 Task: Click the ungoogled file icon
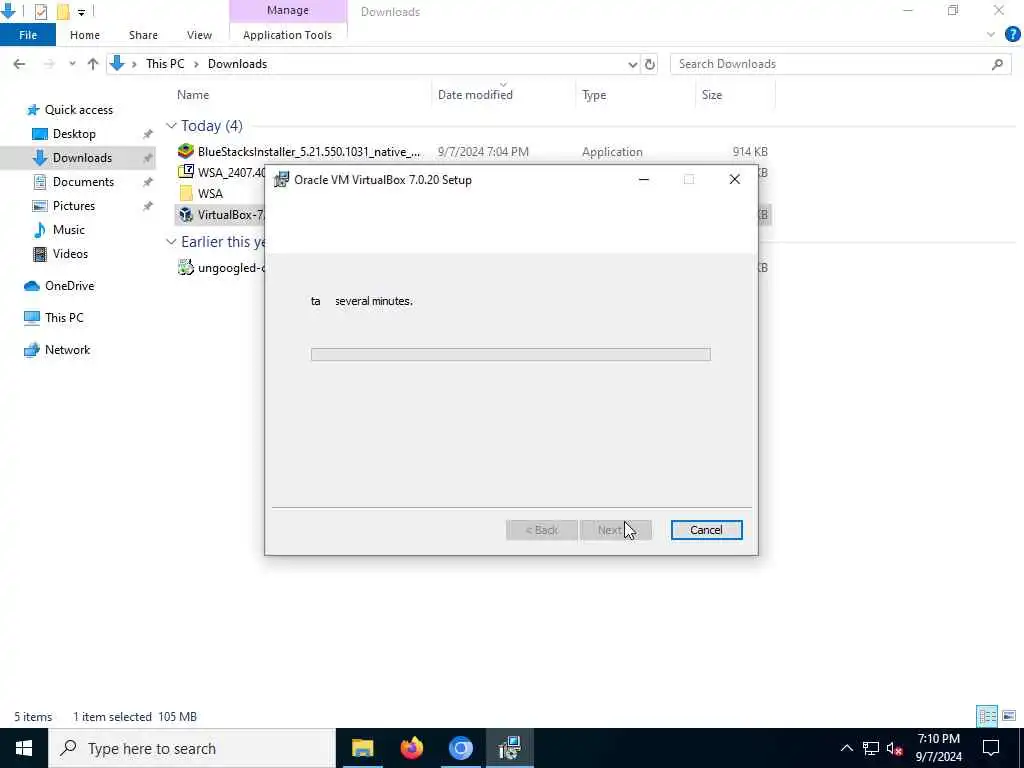click(186, 268)
